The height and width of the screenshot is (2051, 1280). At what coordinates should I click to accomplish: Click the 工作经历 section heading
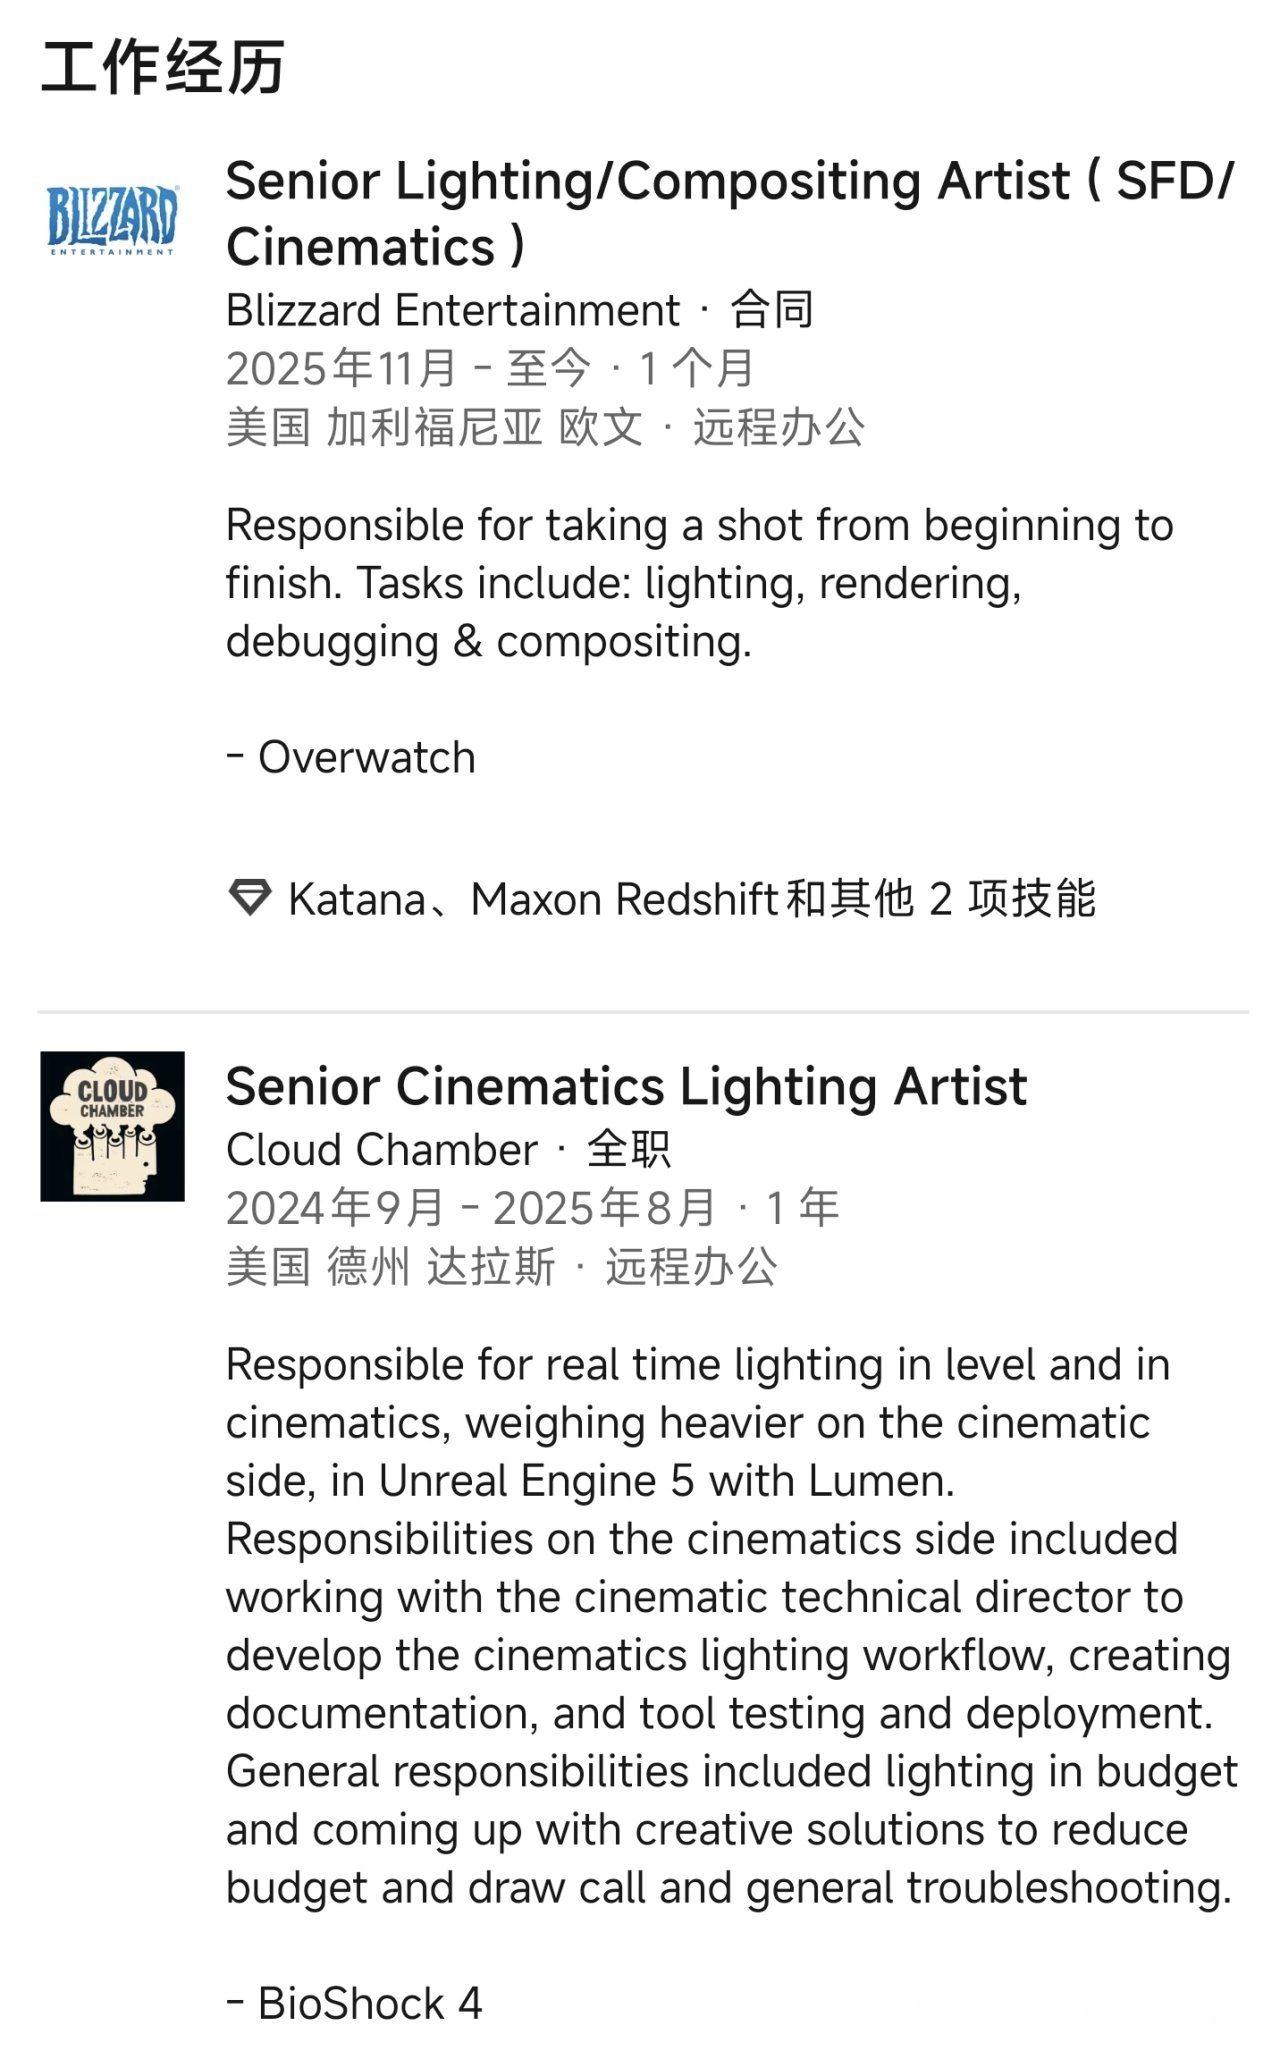click(163, 68)
